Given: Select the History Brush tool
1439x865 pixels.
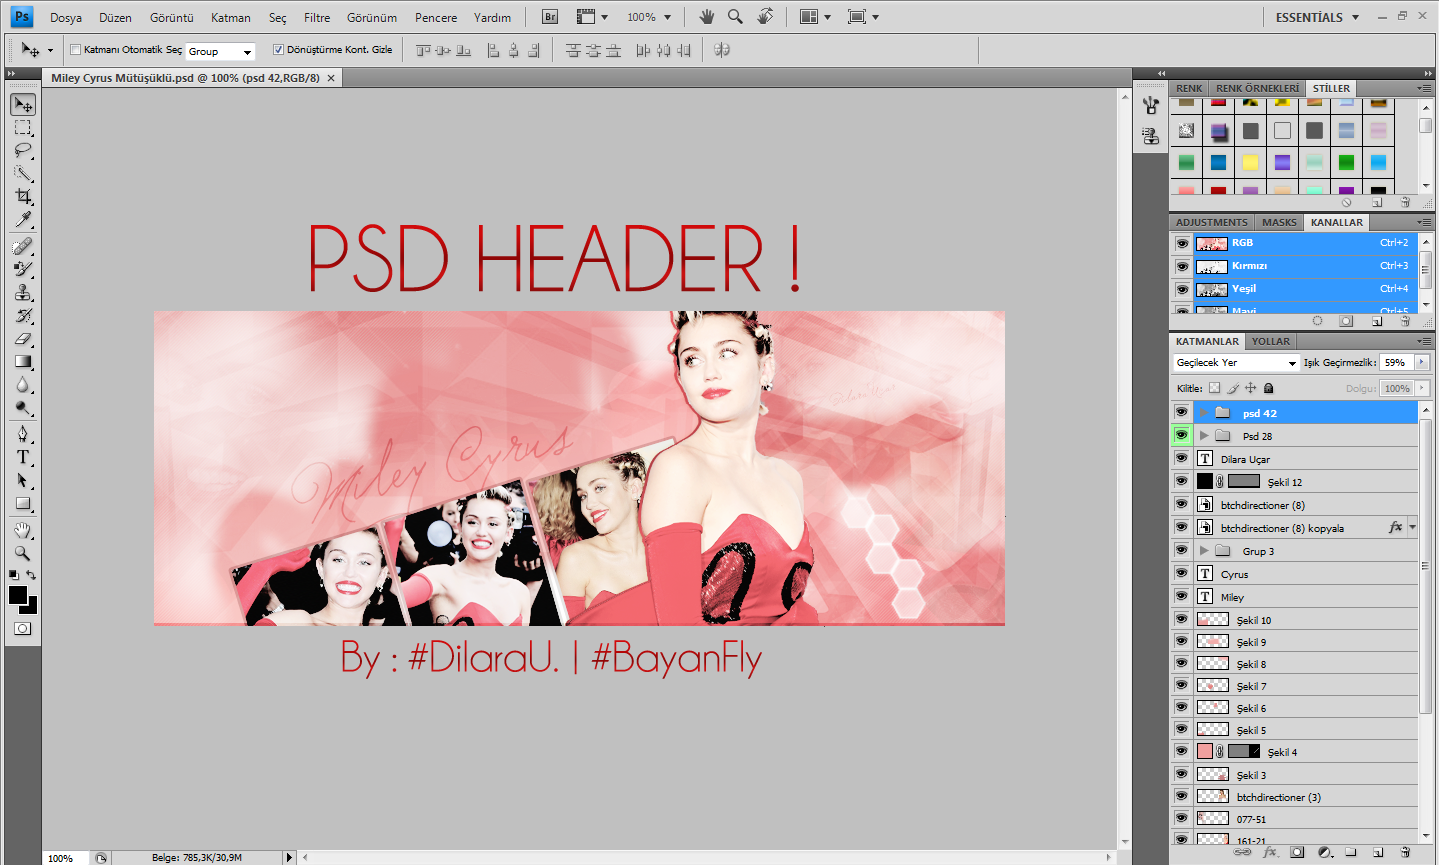Looking at the screenshot, I should coord(23,316).
